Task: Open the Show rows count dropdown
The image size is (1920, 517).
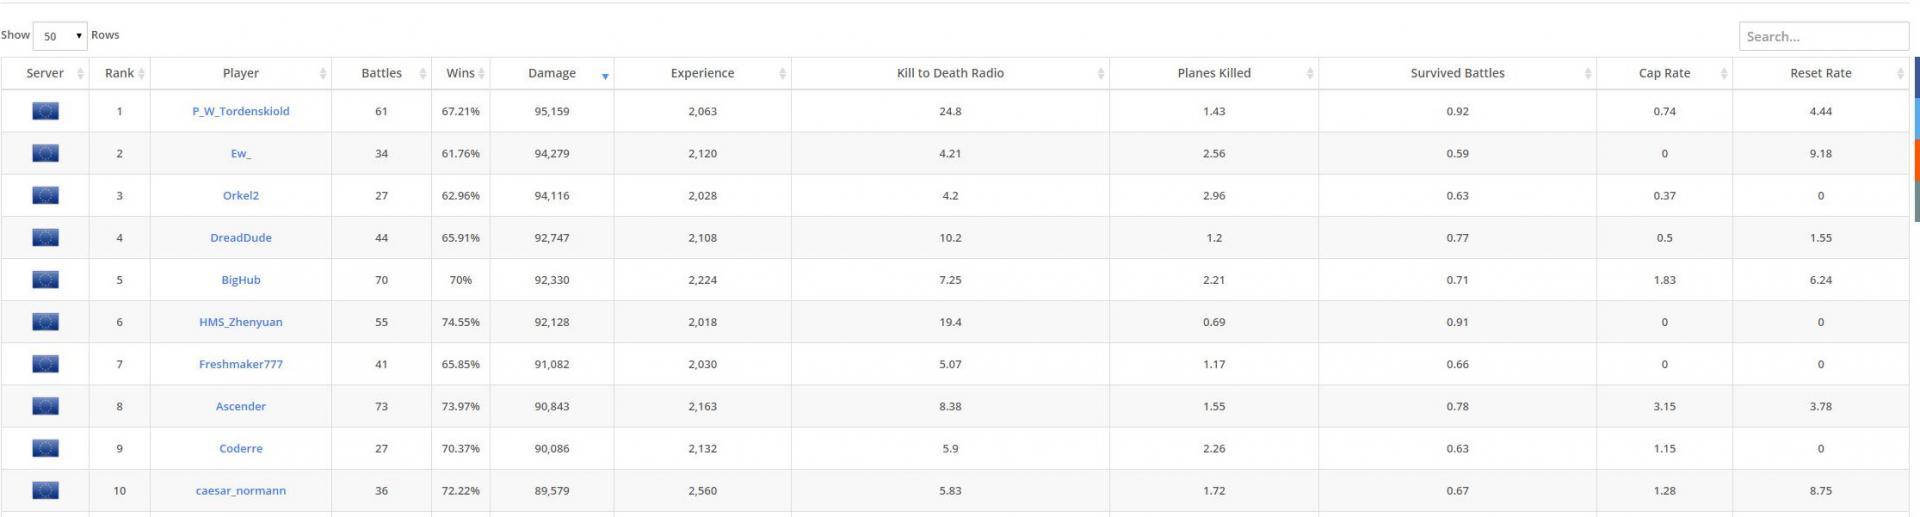Action: pyautogui.click(x=60, y=36)
